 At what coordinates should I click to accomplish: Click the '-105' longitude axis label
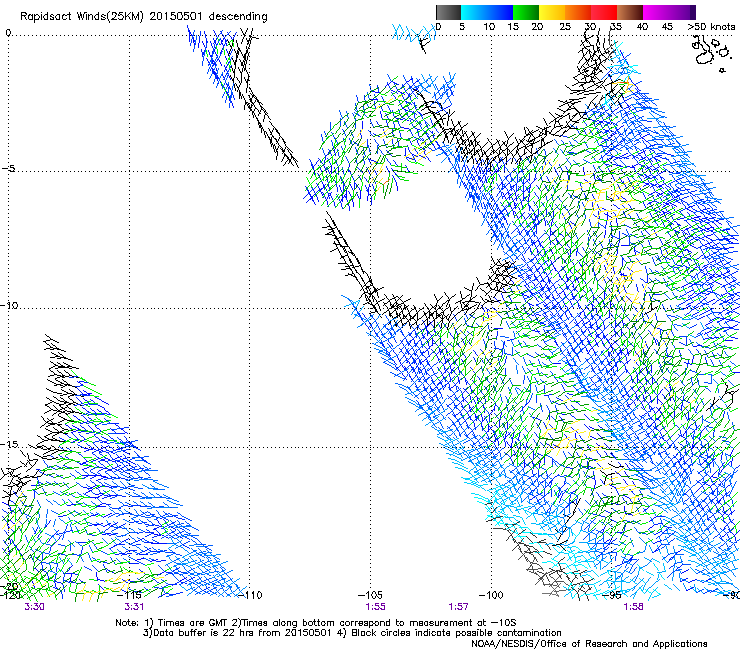coord(370,595)
